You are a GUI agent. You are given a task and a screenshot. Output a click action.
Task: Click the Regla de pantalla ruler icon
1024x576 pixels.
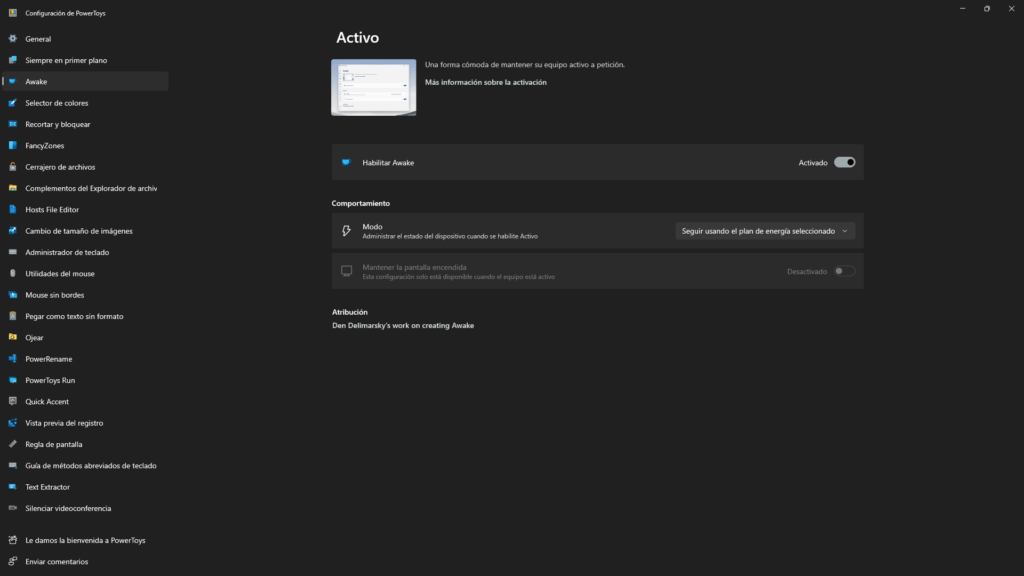tap(12, 444)
